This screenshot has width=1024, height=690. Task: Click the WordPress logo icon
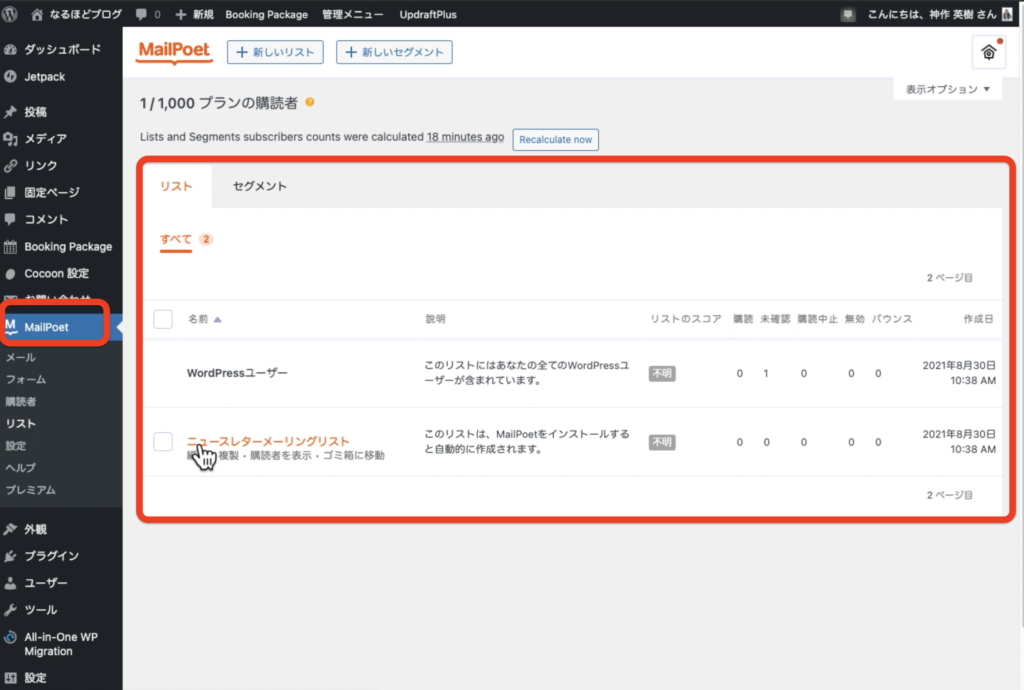pyautogui.click(x=10, y=14)
